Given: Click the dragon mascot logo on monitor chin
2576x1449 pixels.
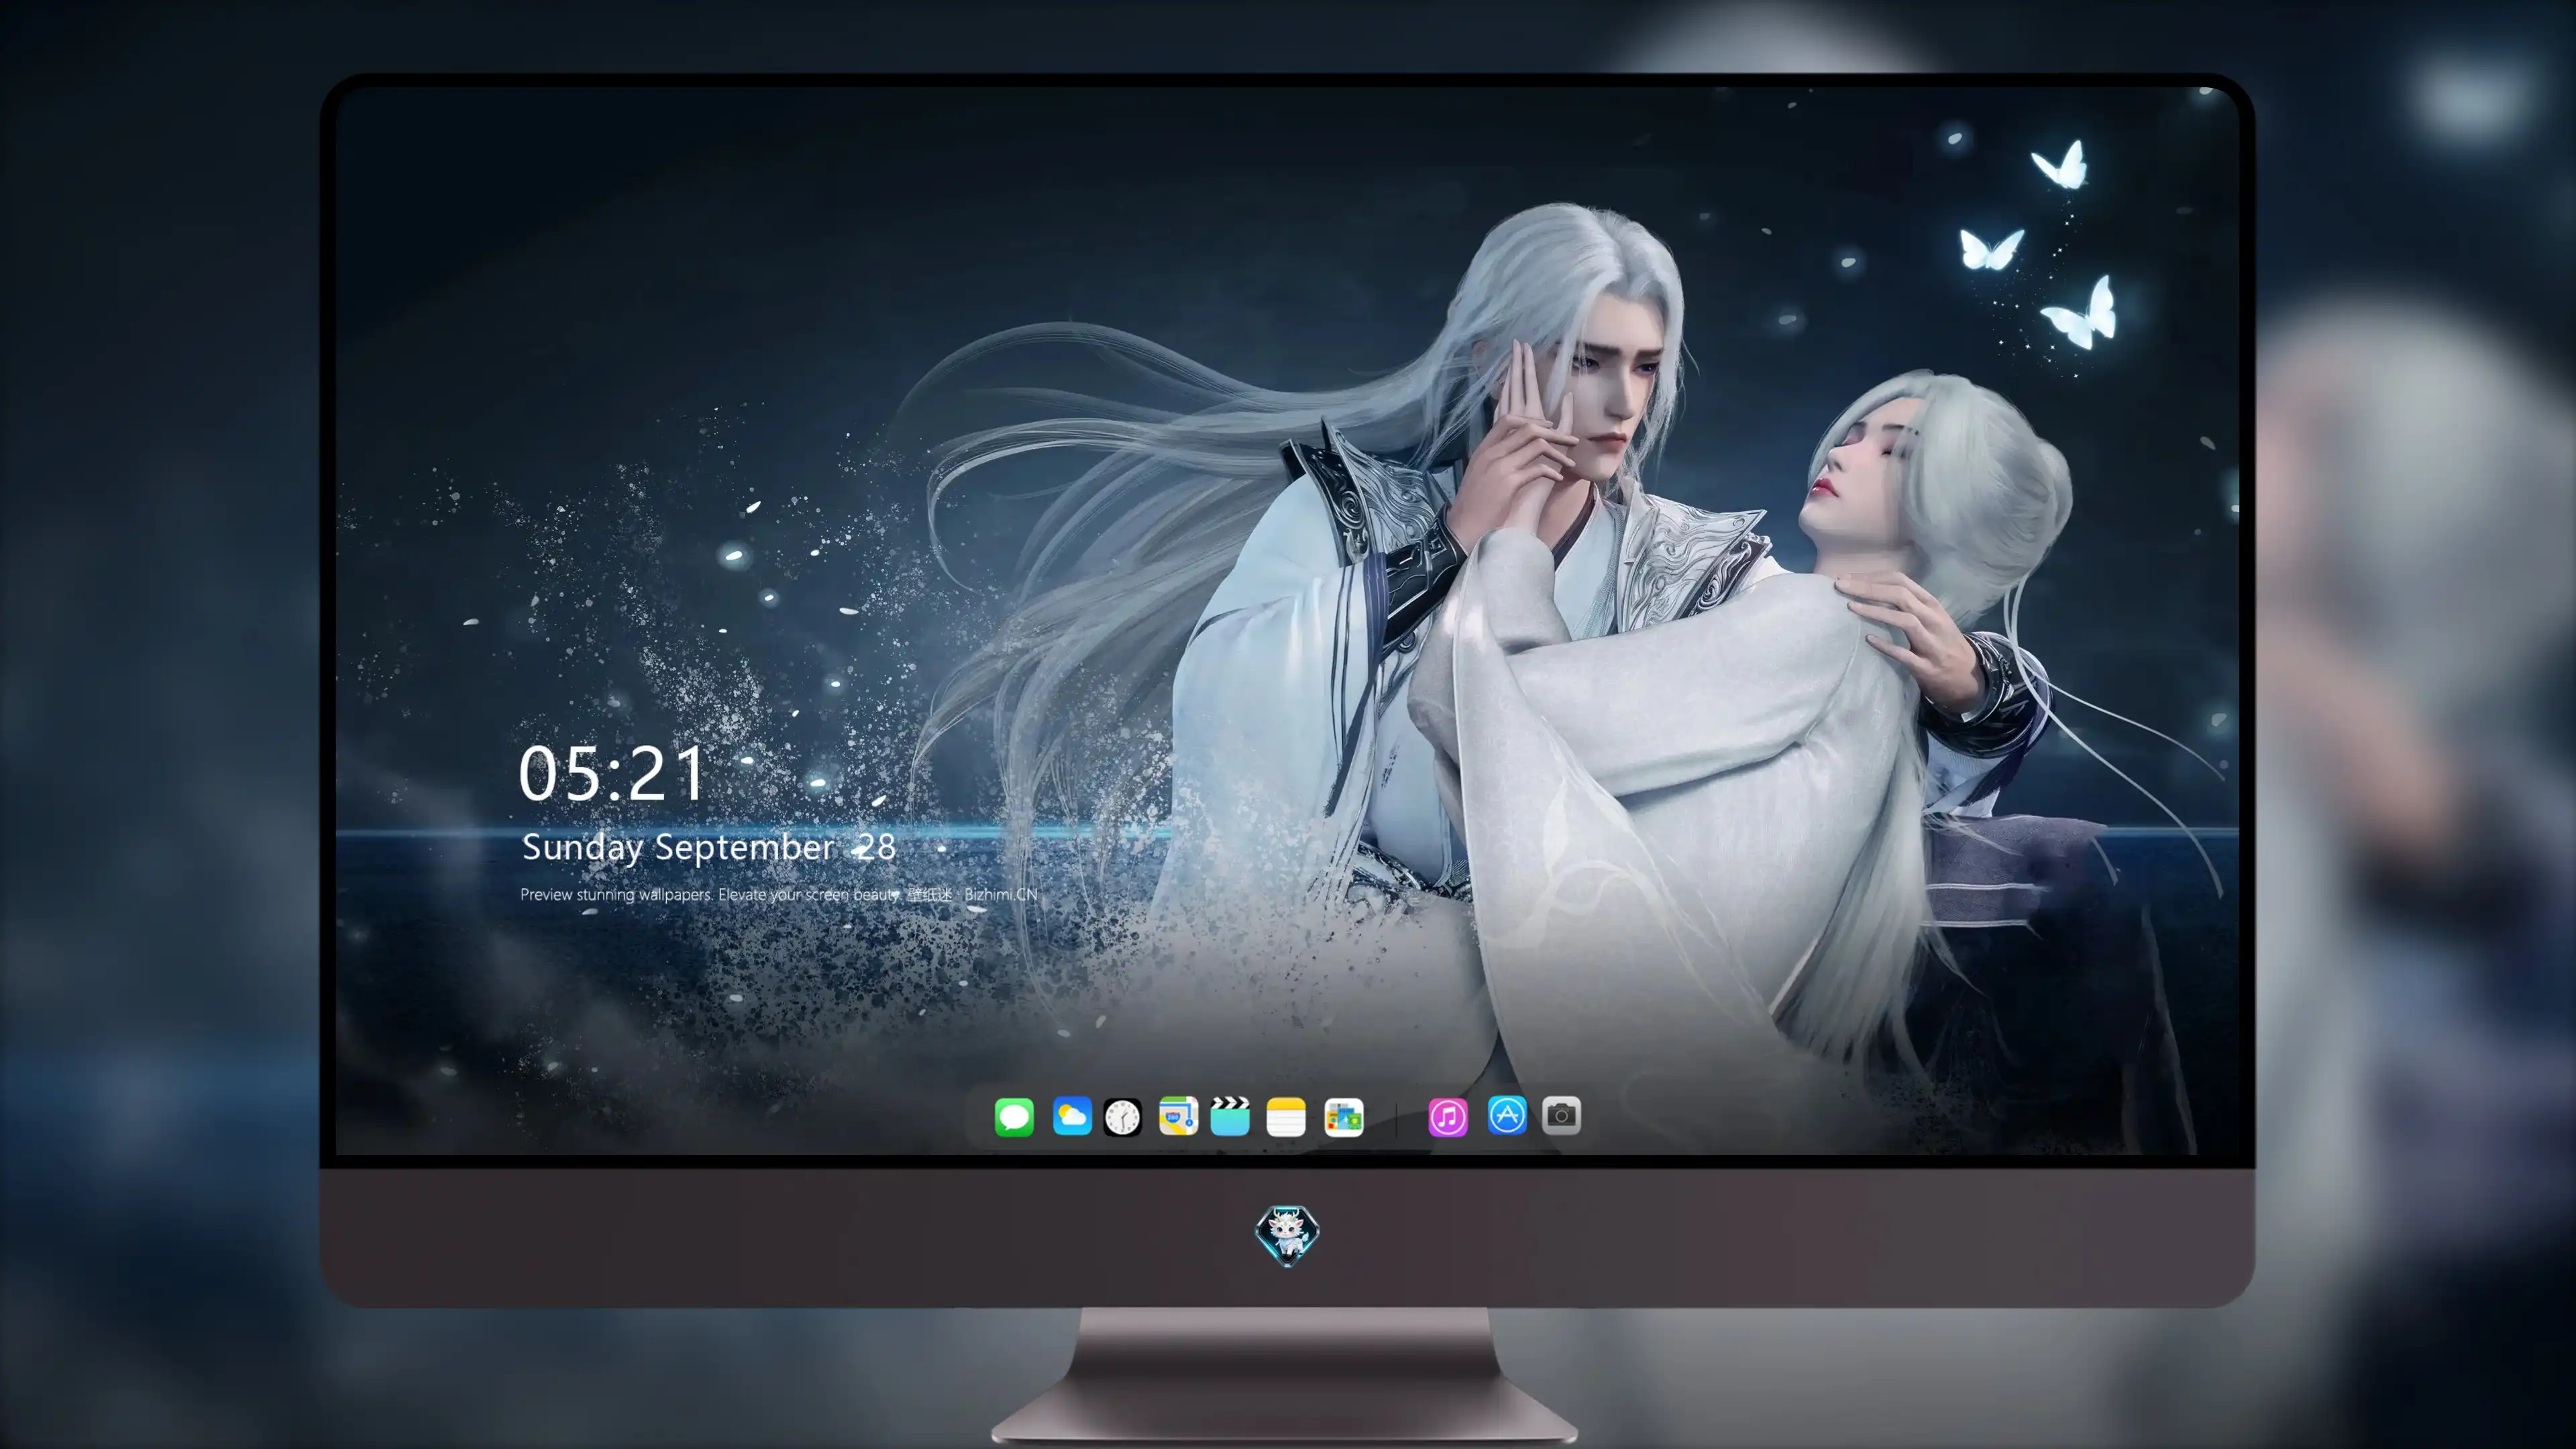Looking at the screenshot, I should coord(1287,1236).
